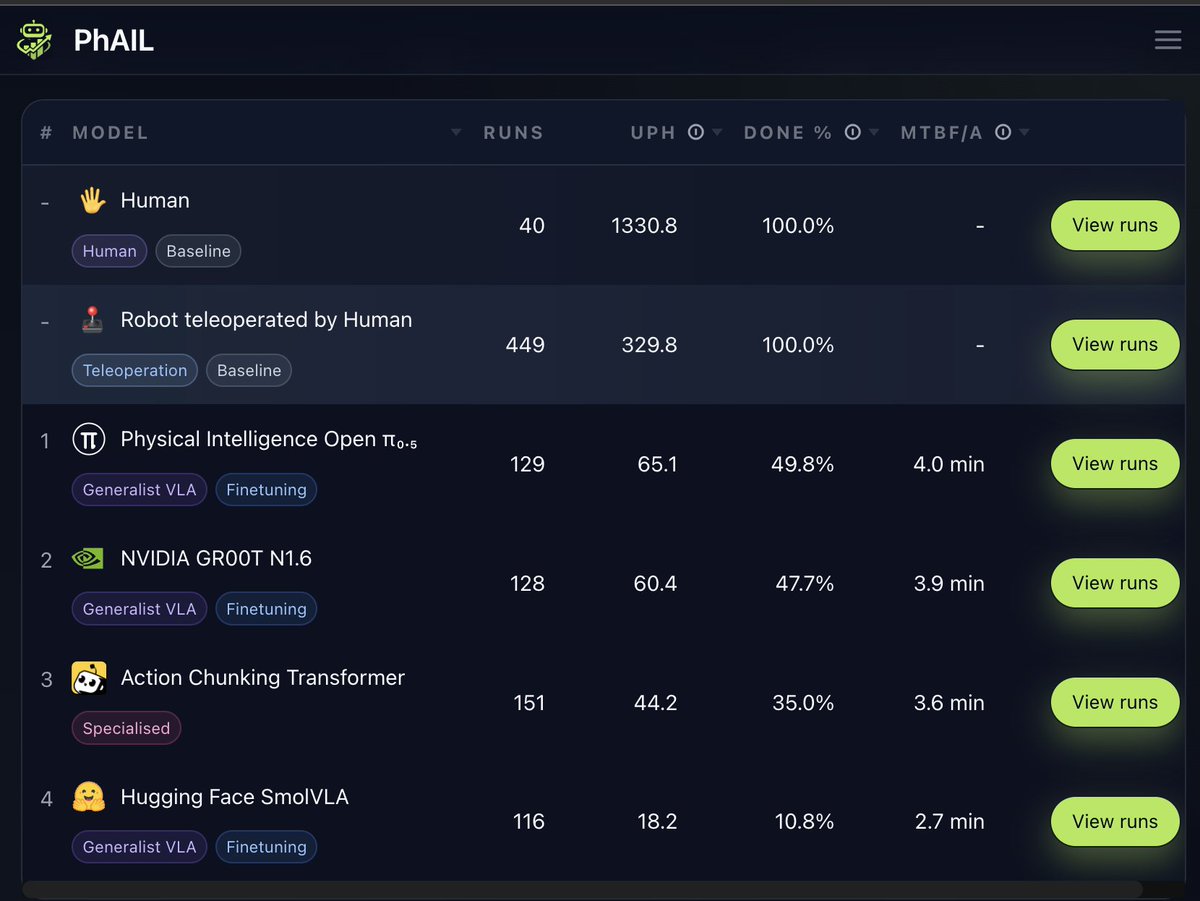Image resolution: width=1200 pixels, height=901 pixels.
Task: Select Robot teleoperated by Human name
Action: (266, 320)
